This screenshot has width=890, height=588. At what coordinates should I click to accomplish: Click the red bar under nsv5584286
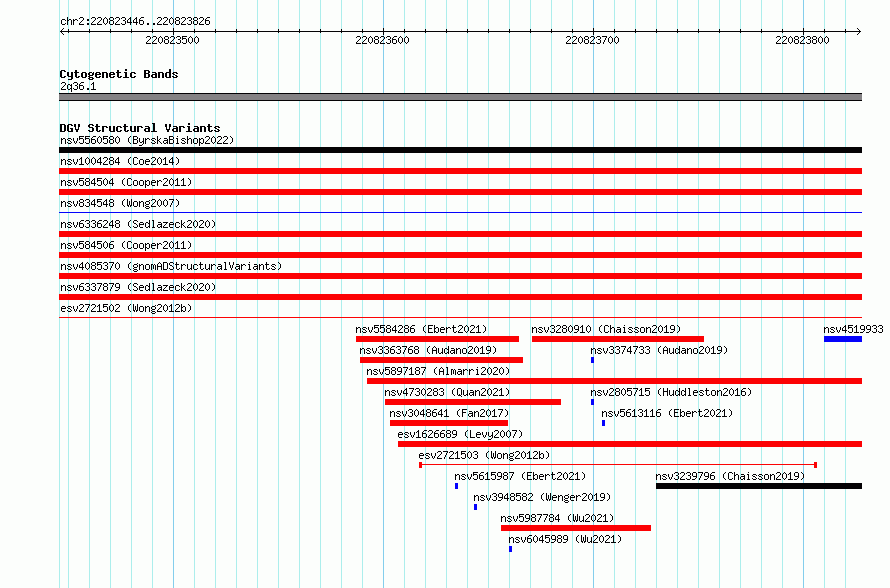click(437, 339)
